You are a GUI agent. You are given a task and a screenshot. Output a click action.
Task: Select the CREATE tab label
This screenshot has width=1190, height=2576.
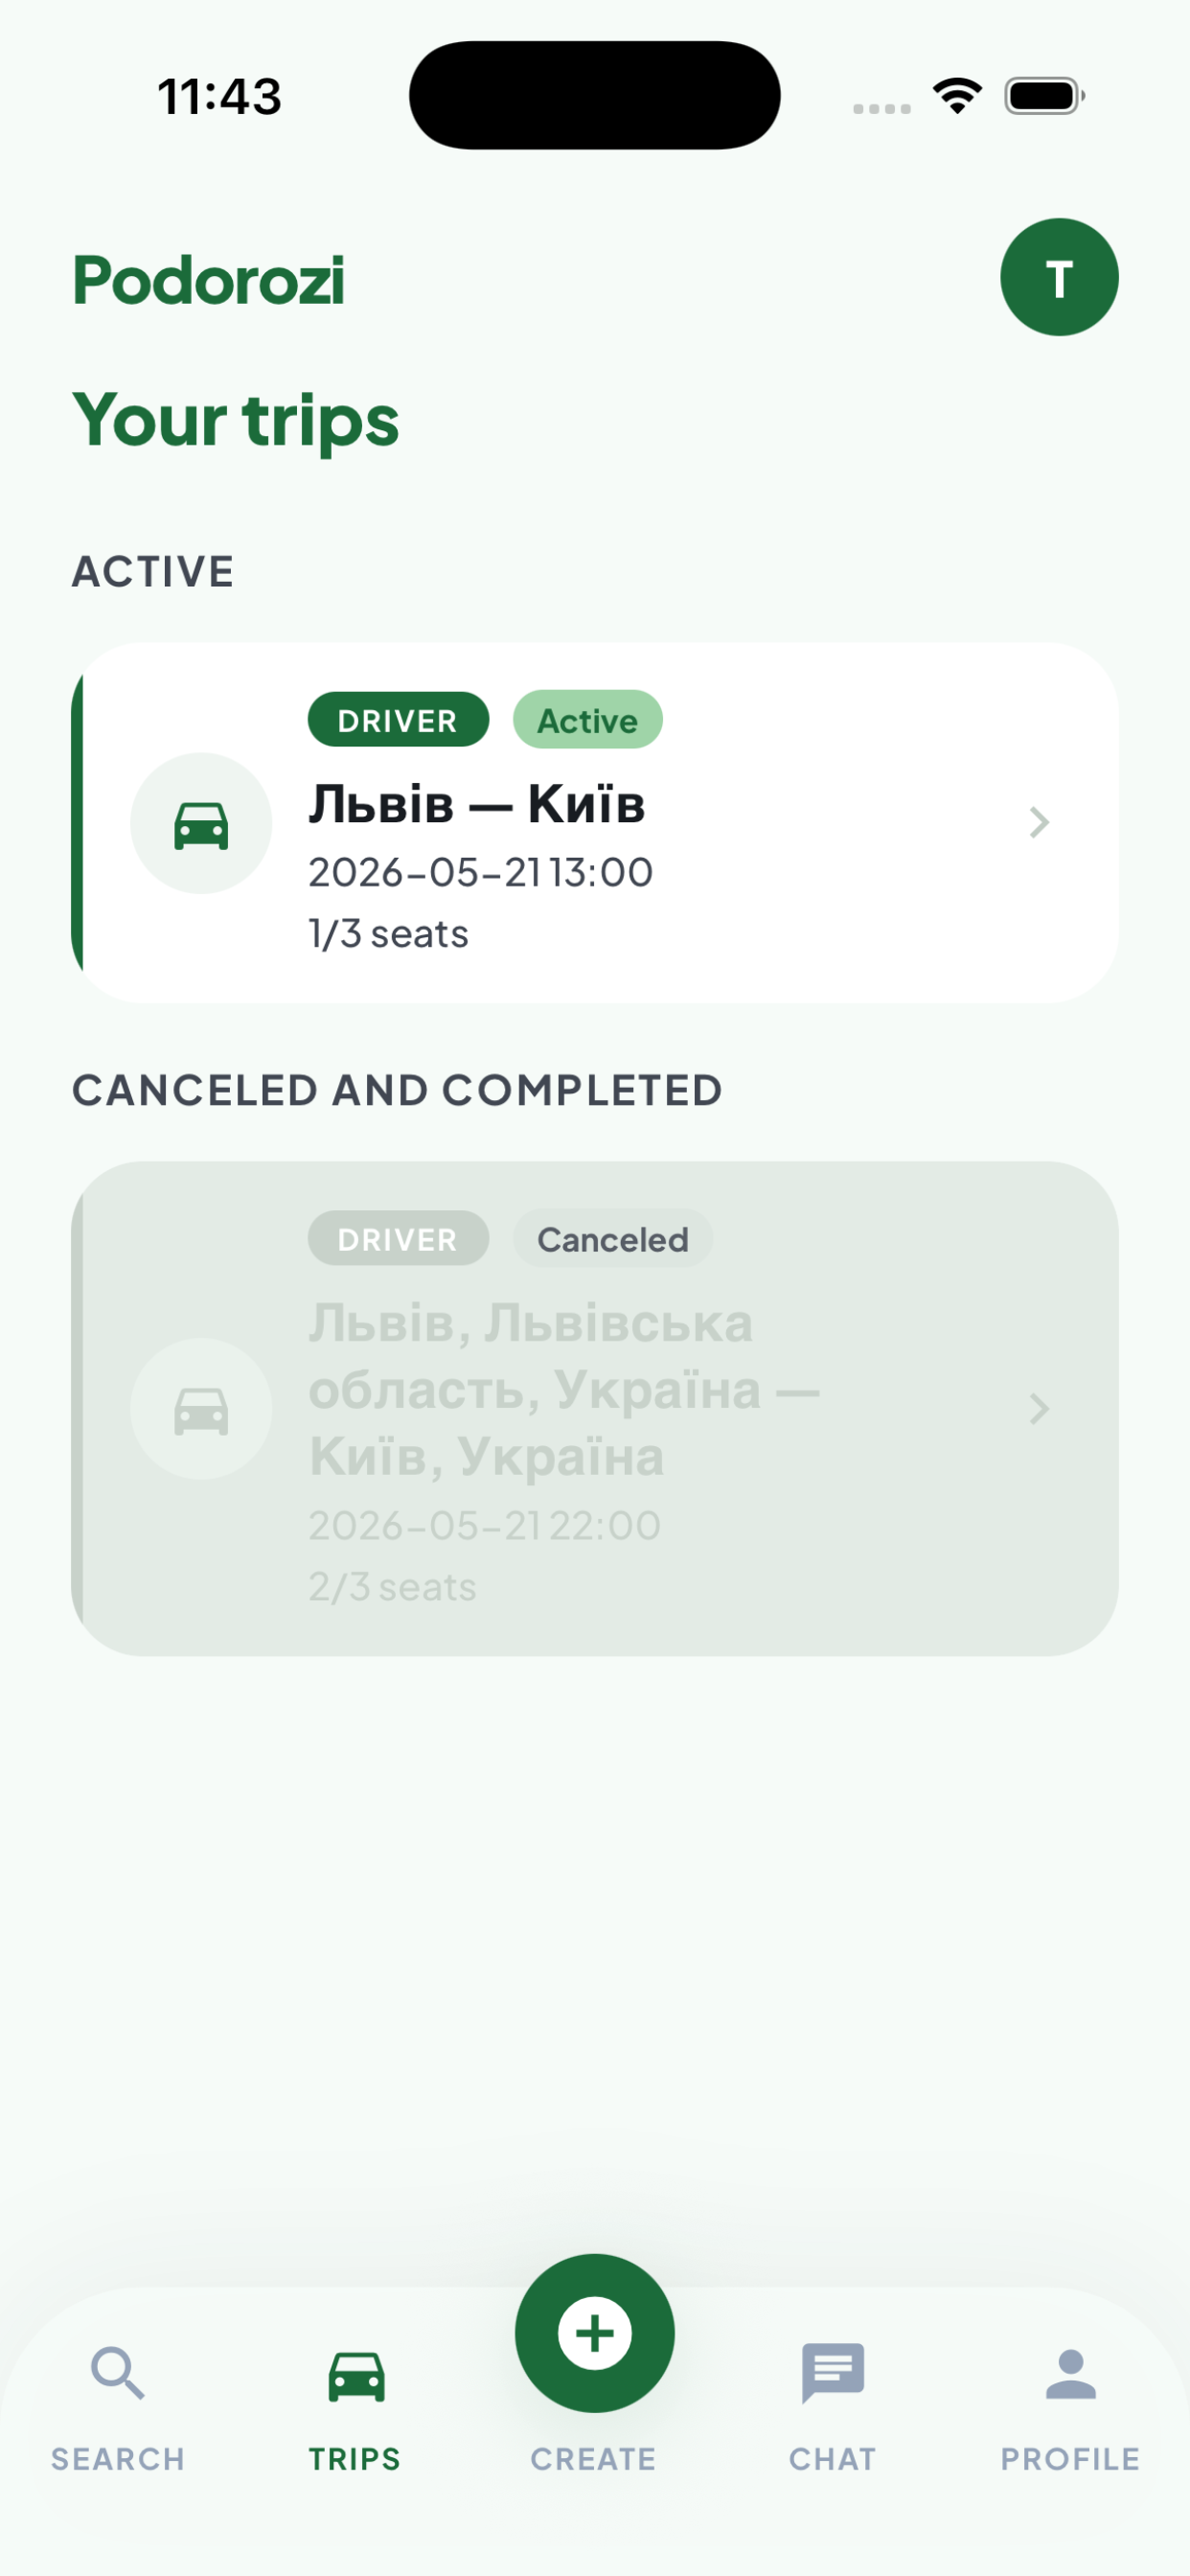594,2459
